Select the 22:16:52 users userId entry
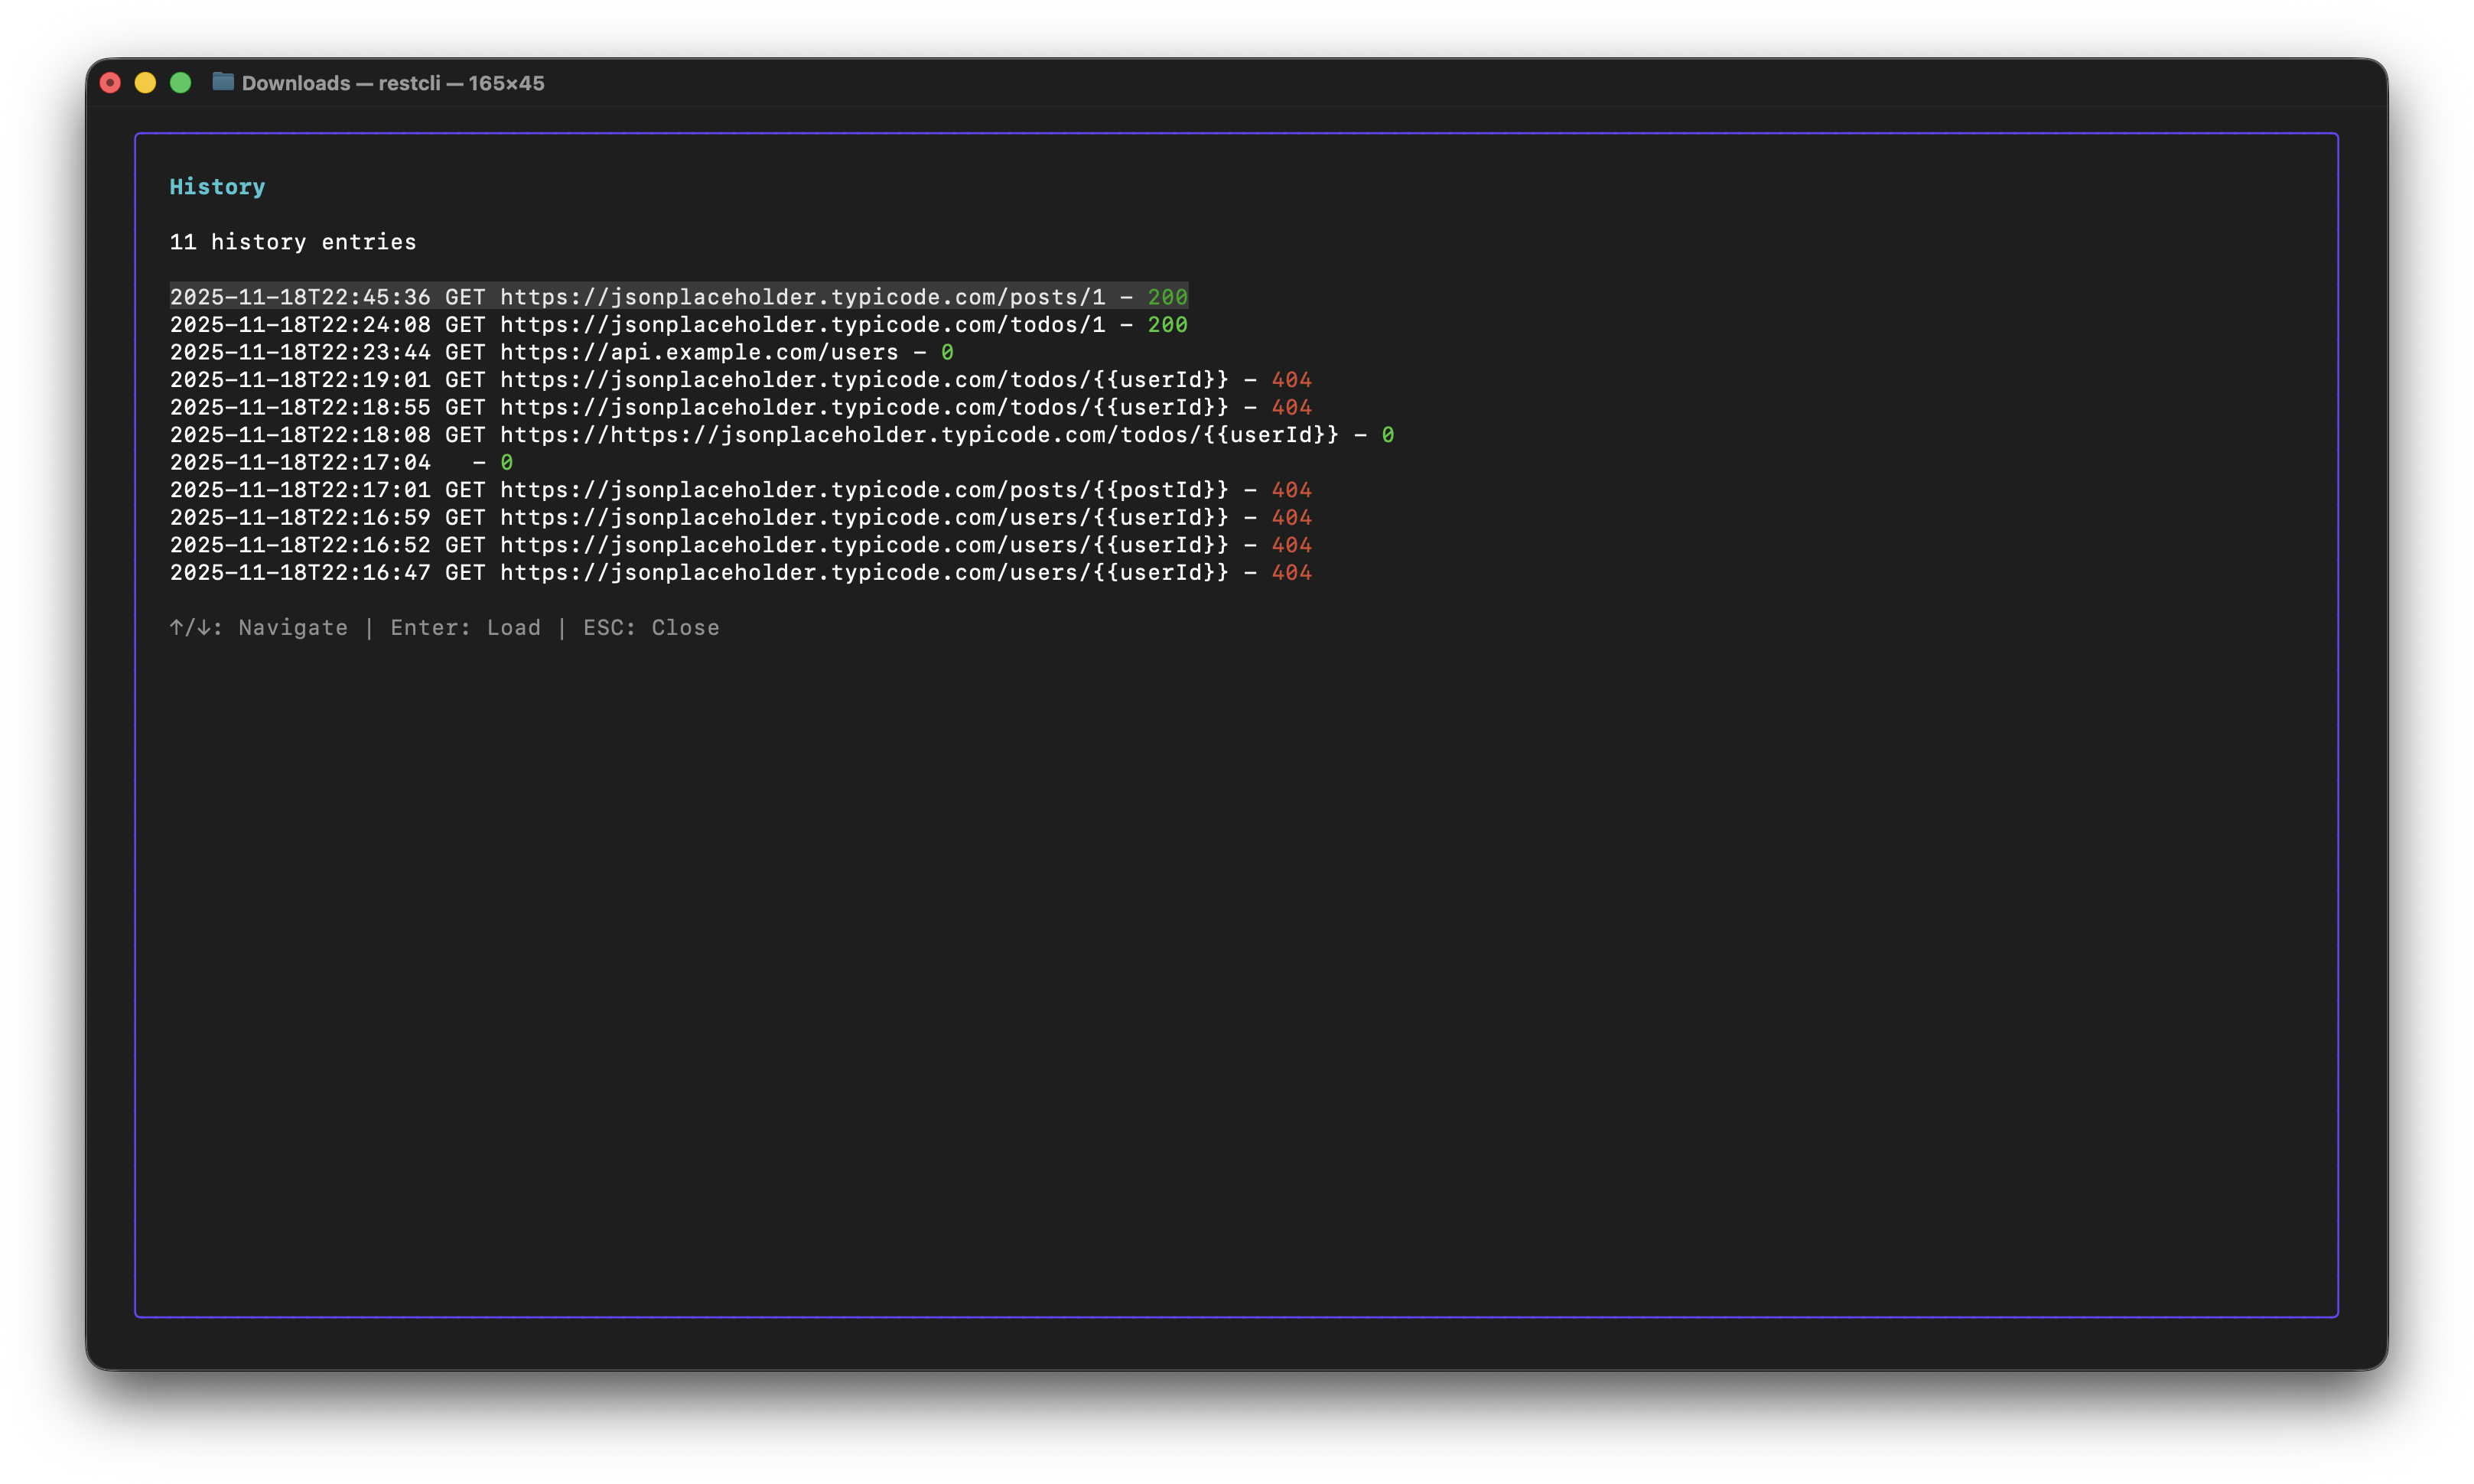Screen dimensions: 2474x1484 pos(740,545)
